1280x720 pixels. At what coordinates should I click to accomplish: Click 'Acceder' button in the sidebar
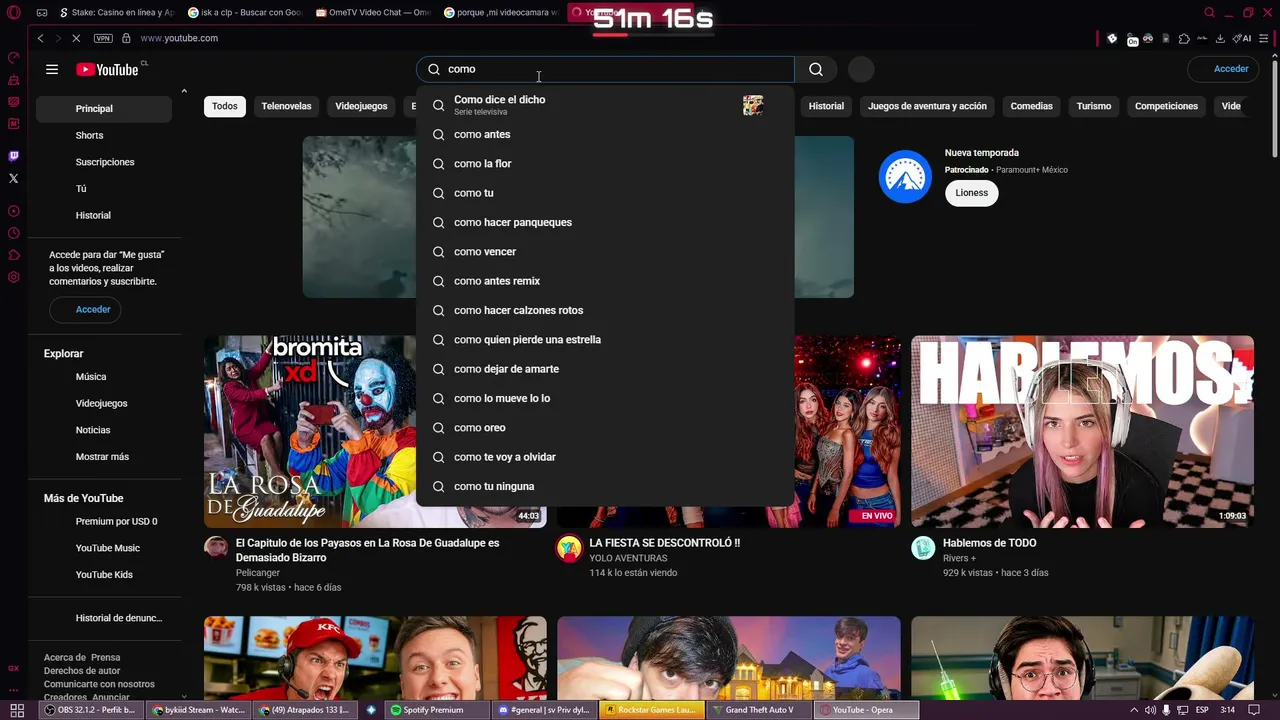click(x=84, y=310)
